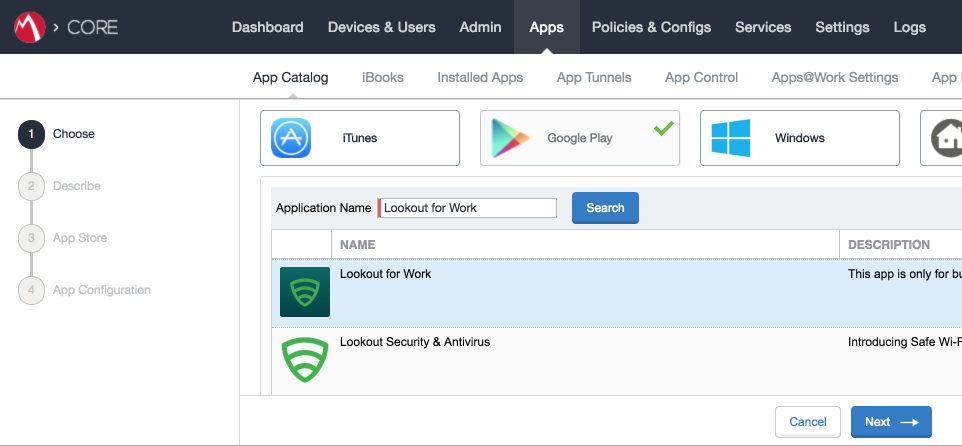Click 'Introducing Safe Wi-F' description text

pos(905,342)
